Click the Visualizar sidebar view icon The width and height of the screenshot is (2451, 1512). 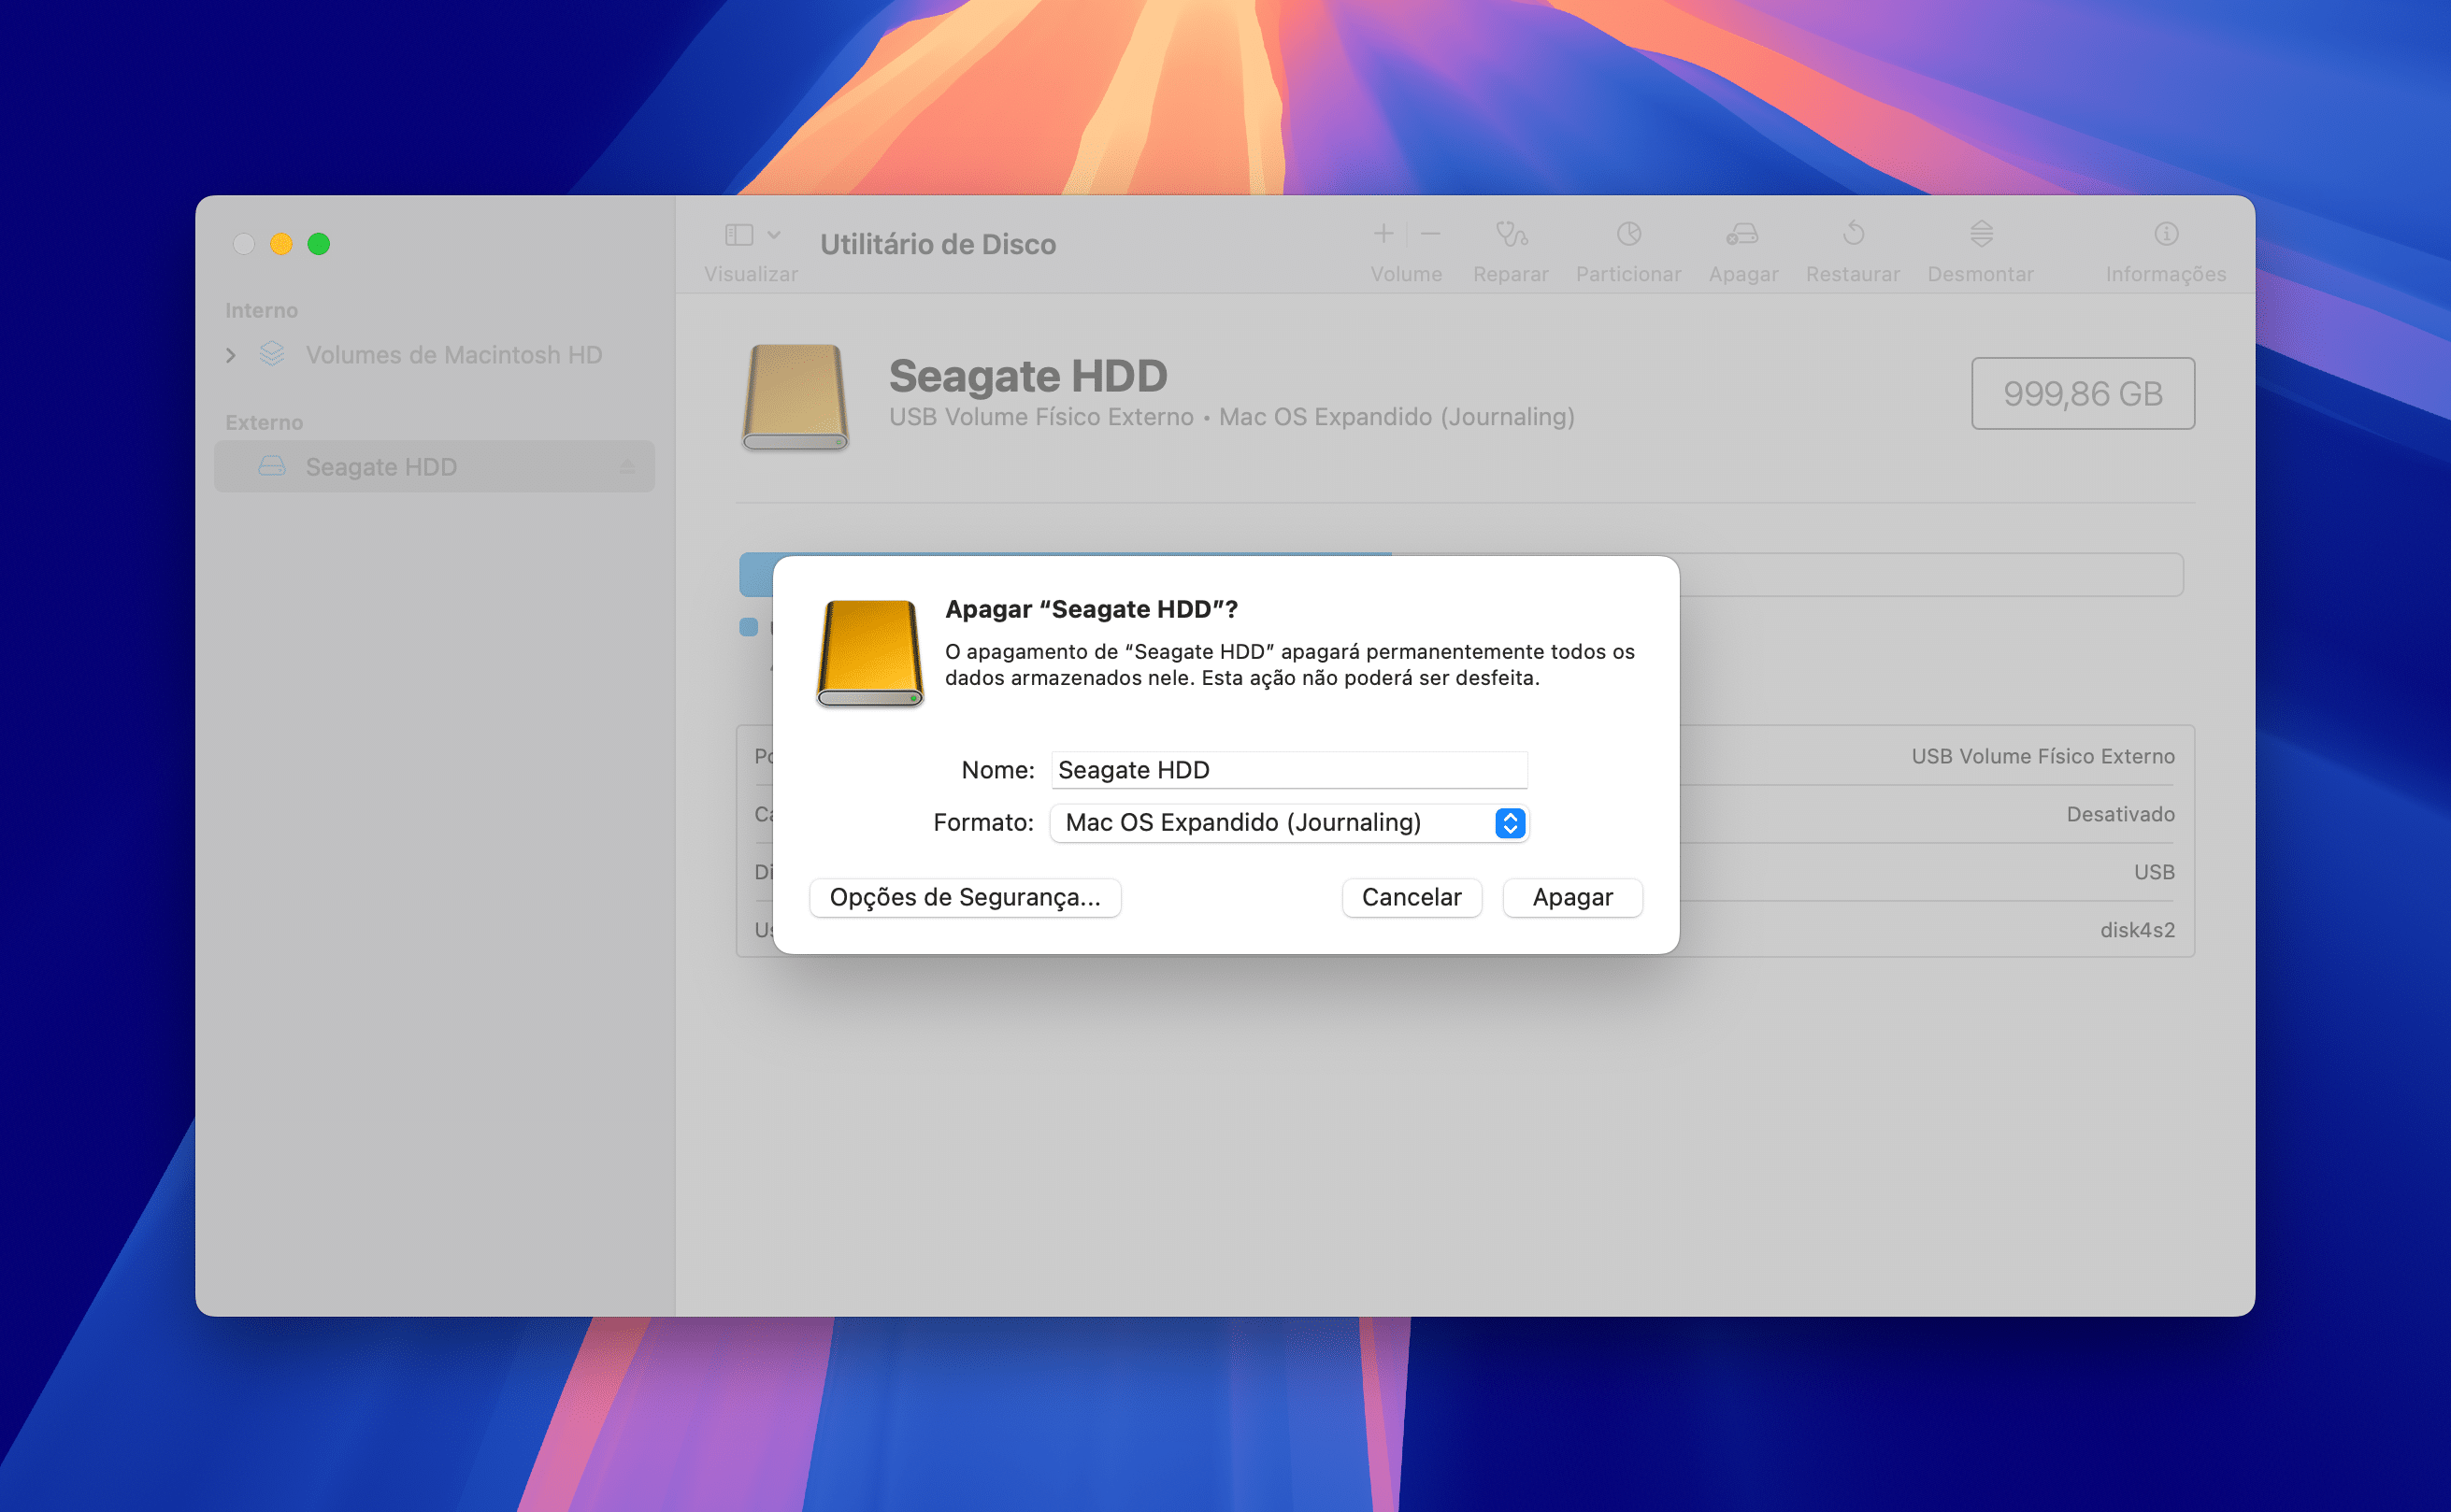click(739, 235)
